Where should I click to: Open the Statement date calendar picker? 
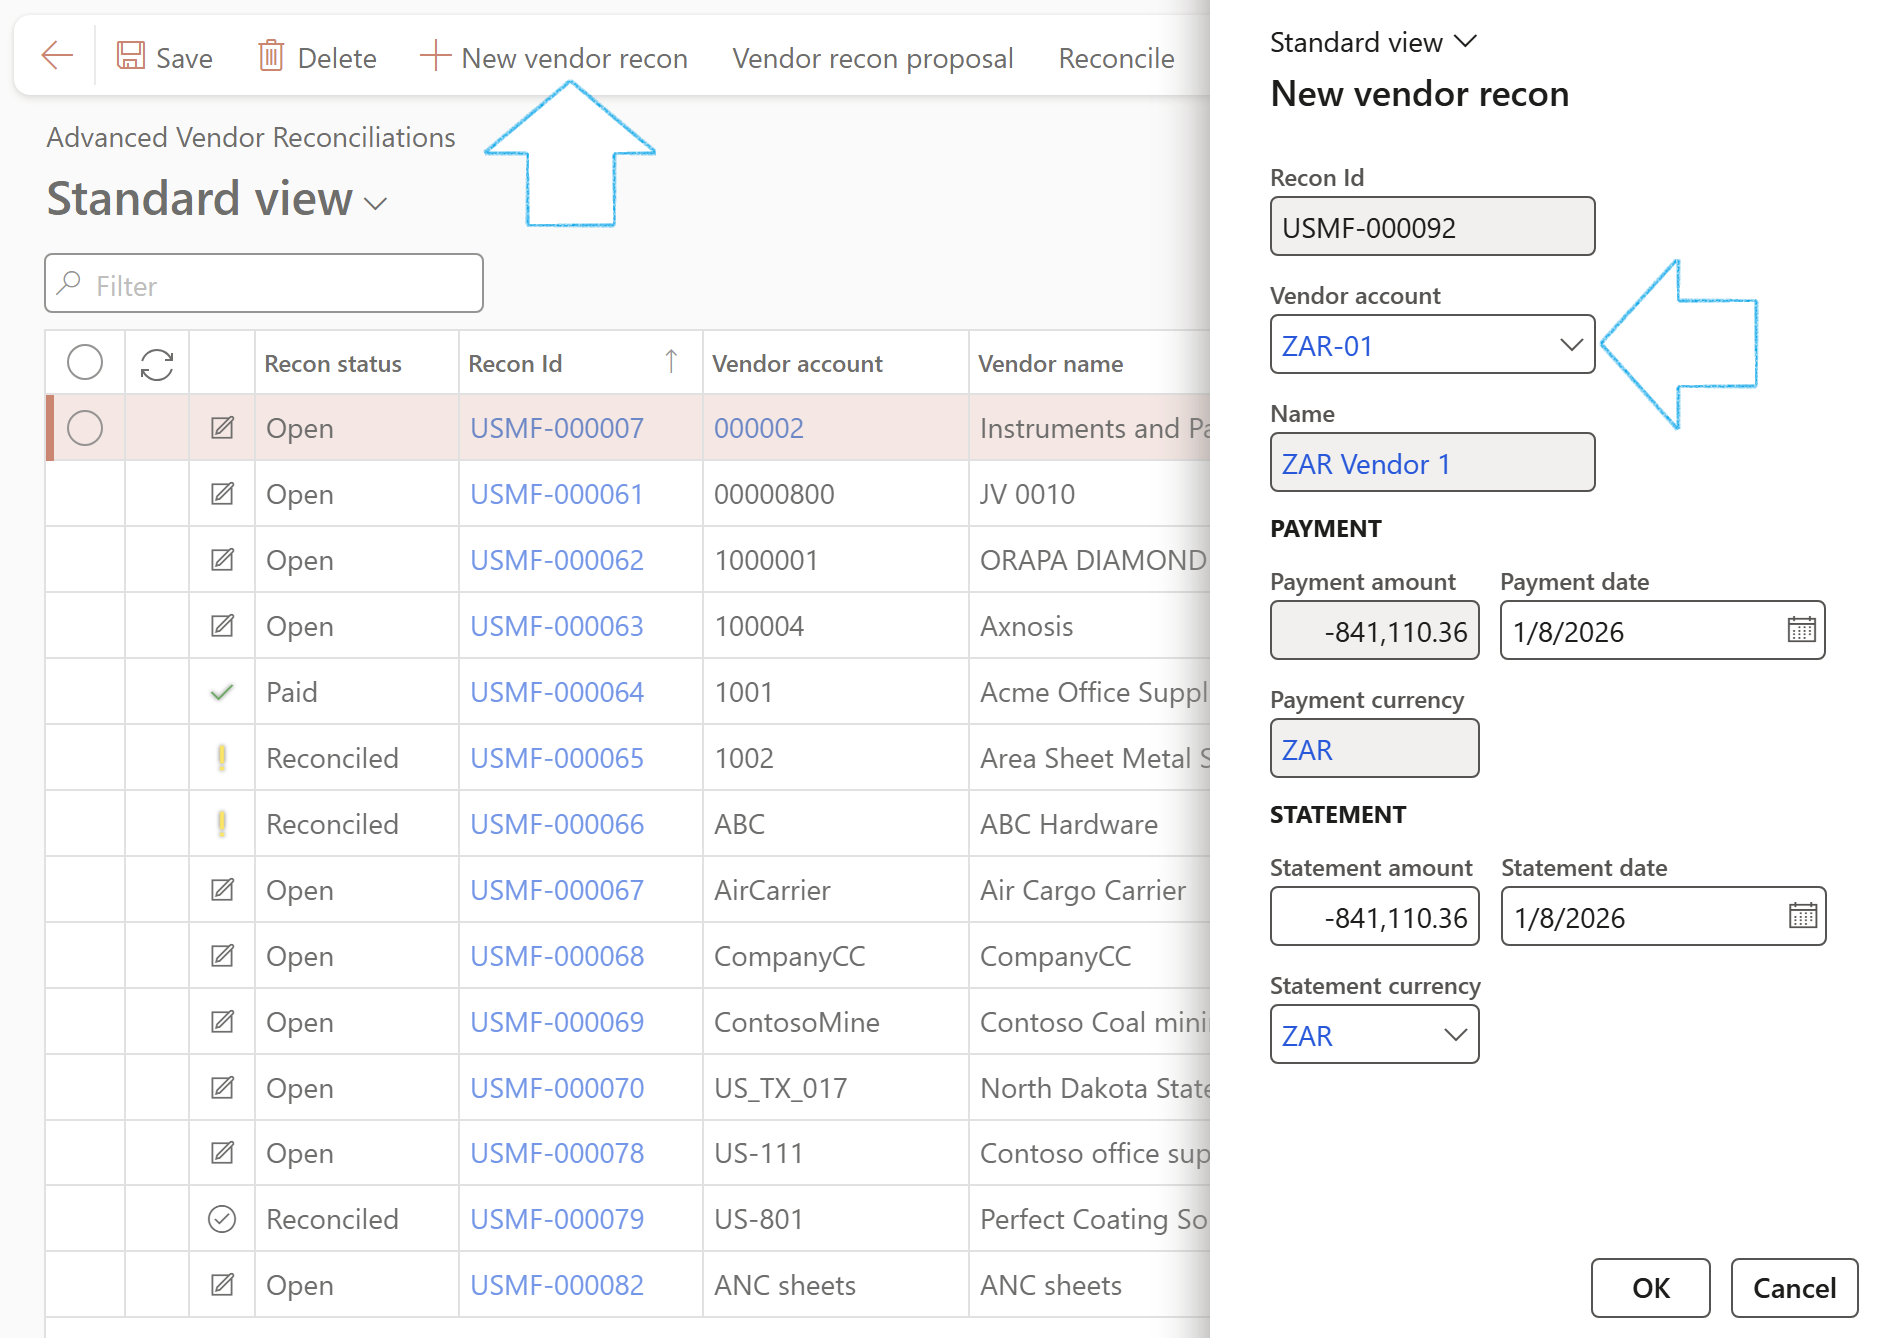(x=1802, y=916)
